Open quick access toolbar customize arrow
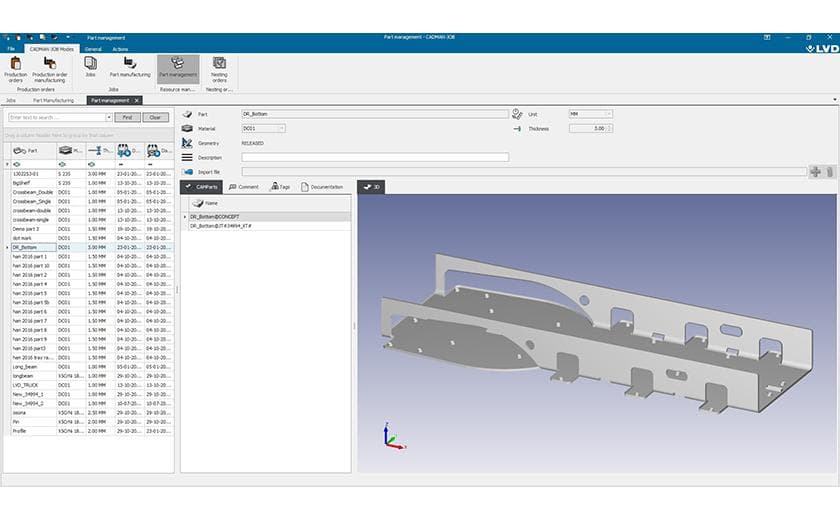The image size is (840, 520). (68, 37)
